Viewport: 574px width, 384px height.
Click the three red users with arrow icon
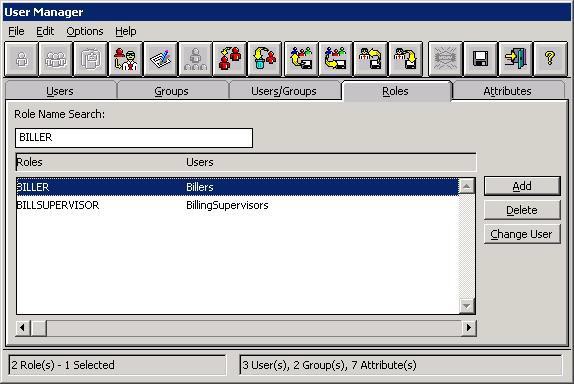tap(230, 59)
